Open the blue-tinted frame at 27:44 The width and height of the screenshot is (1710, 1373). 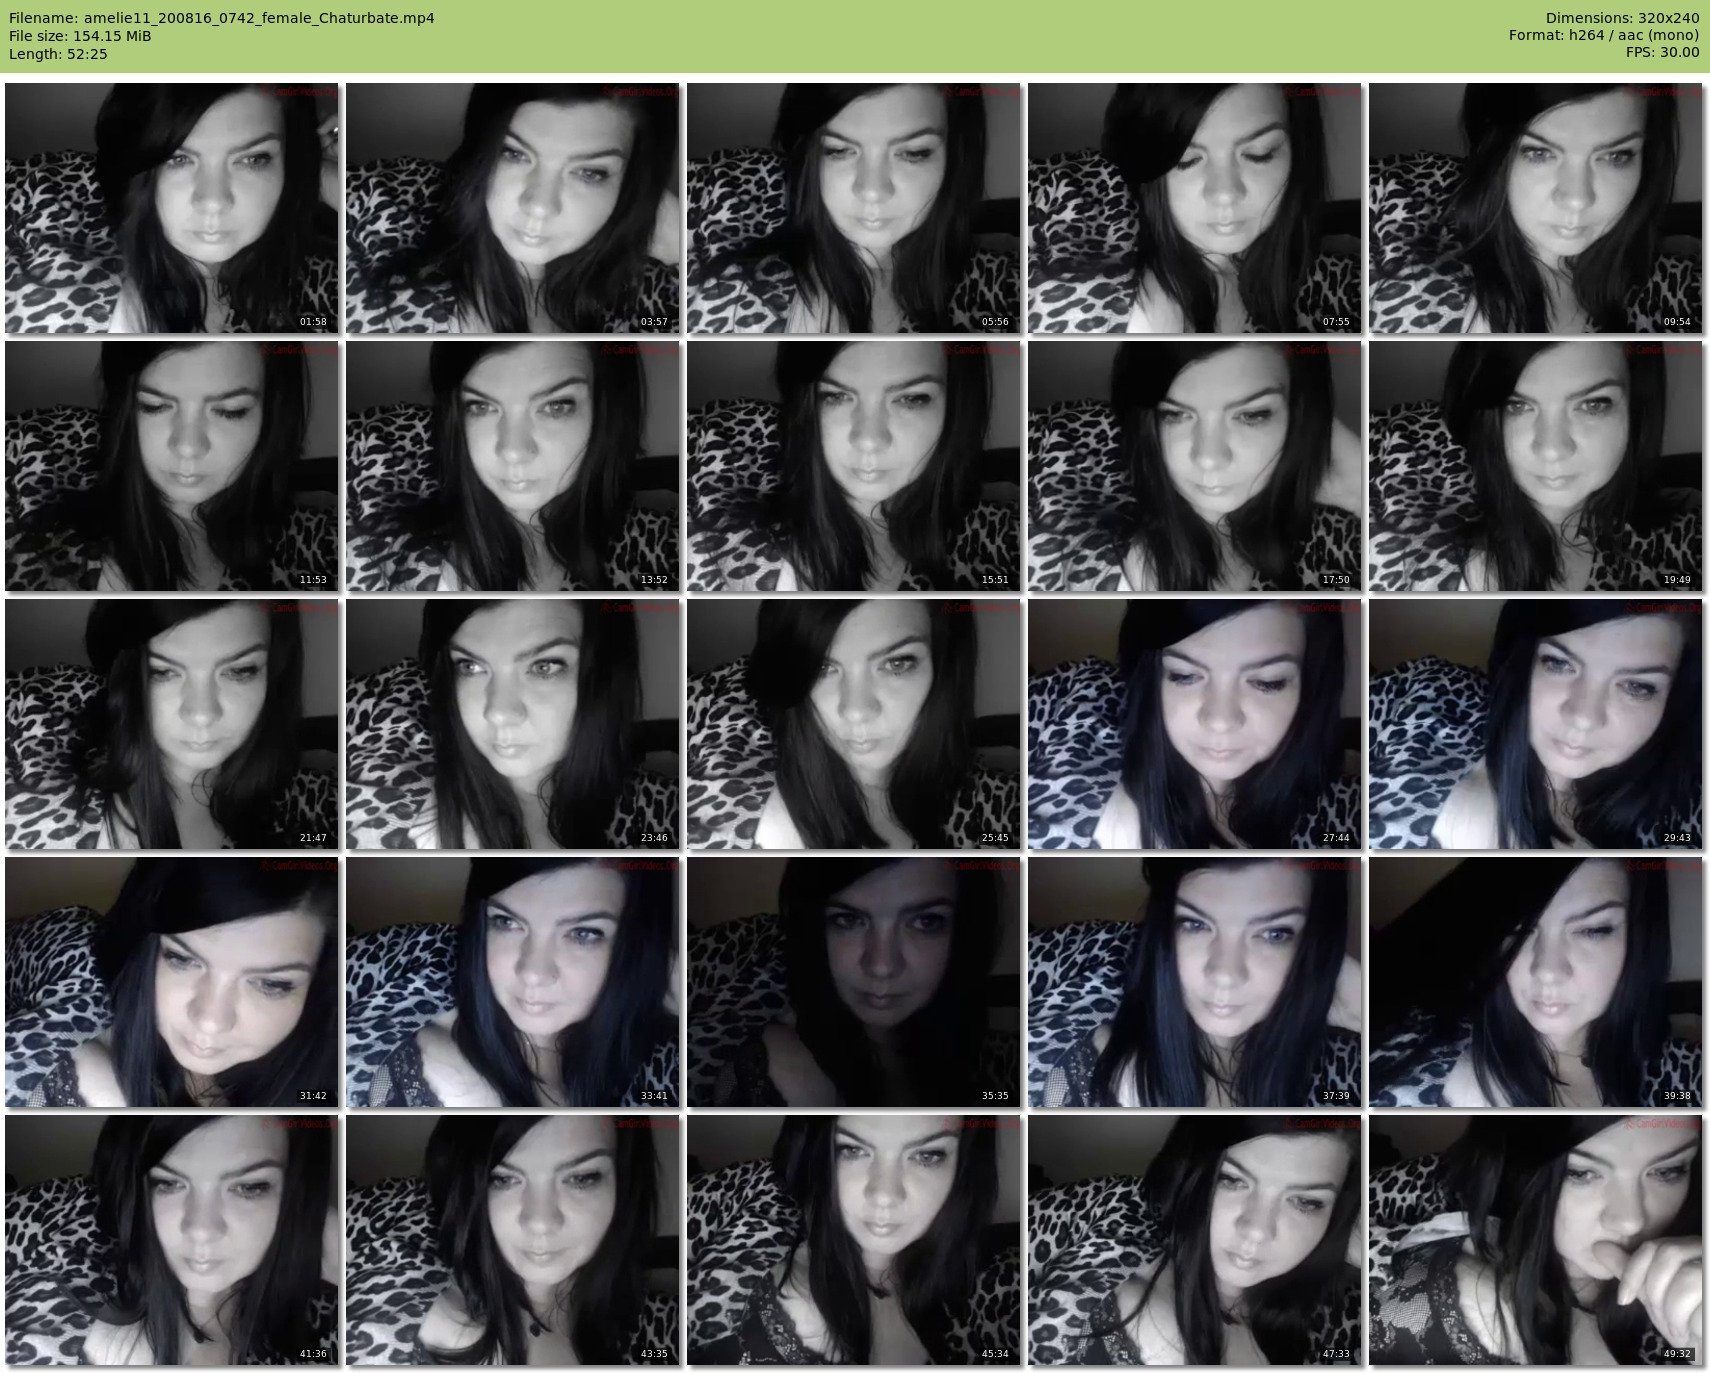click(x=1195, y=724)
